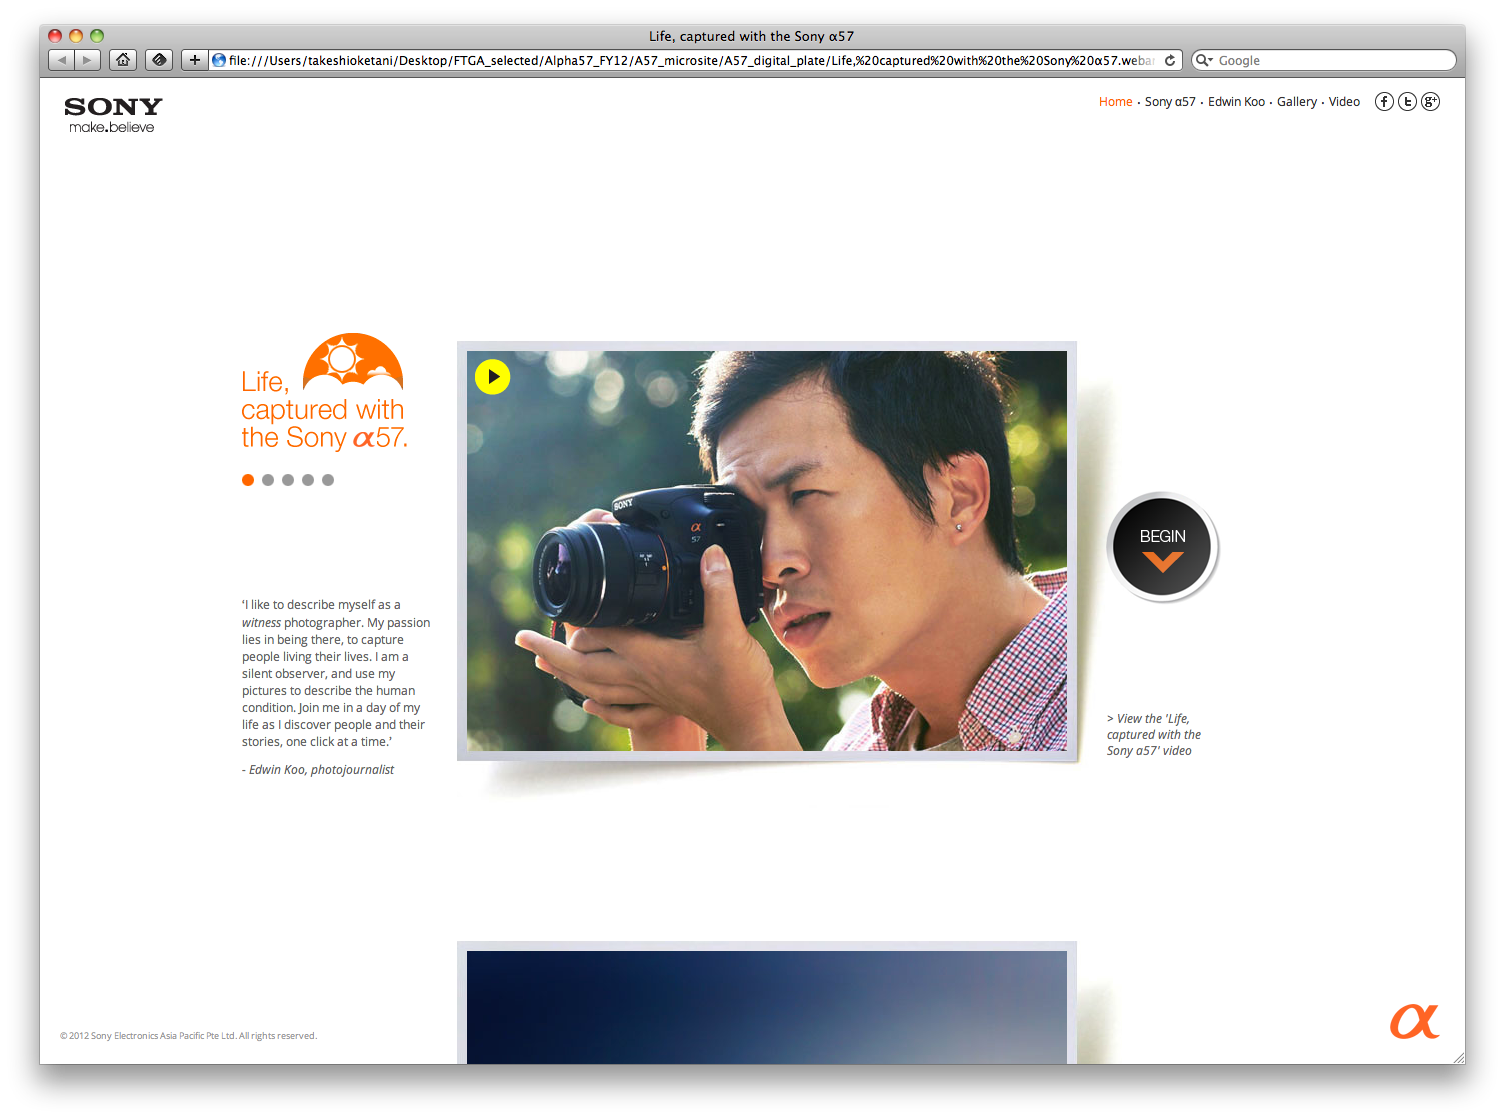Click the BEGIN circular button
The height and width of the screenshot is (1119, 1505).
pos(1162,547)
